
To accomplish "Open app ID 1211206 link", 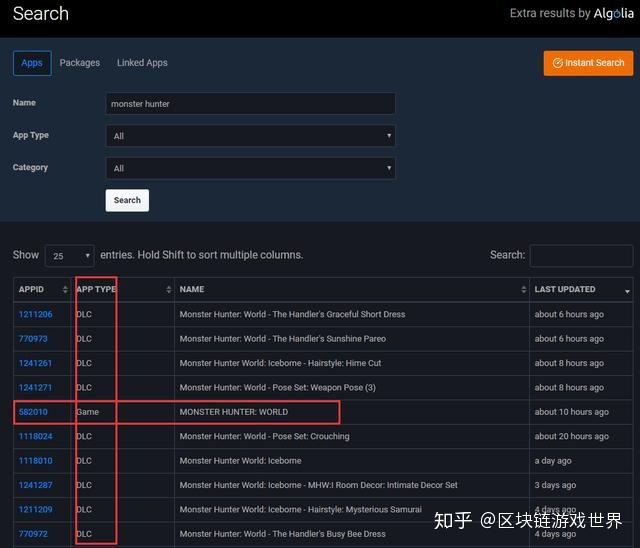I will [x=36, y=314].
